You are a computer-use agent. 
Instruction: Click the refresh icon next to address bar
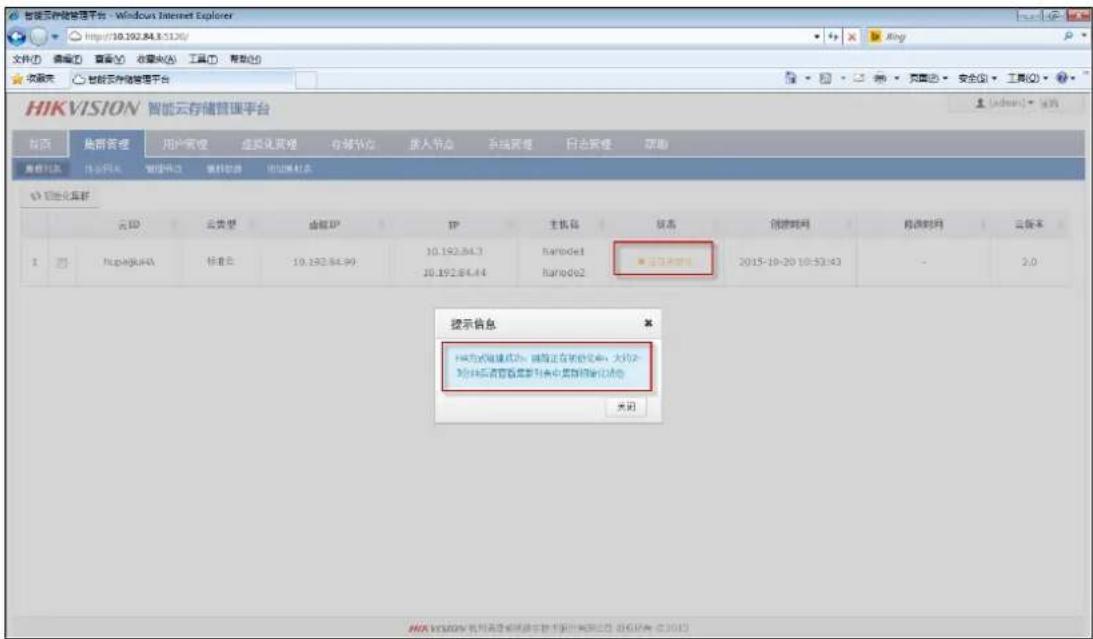coord(834,36)
